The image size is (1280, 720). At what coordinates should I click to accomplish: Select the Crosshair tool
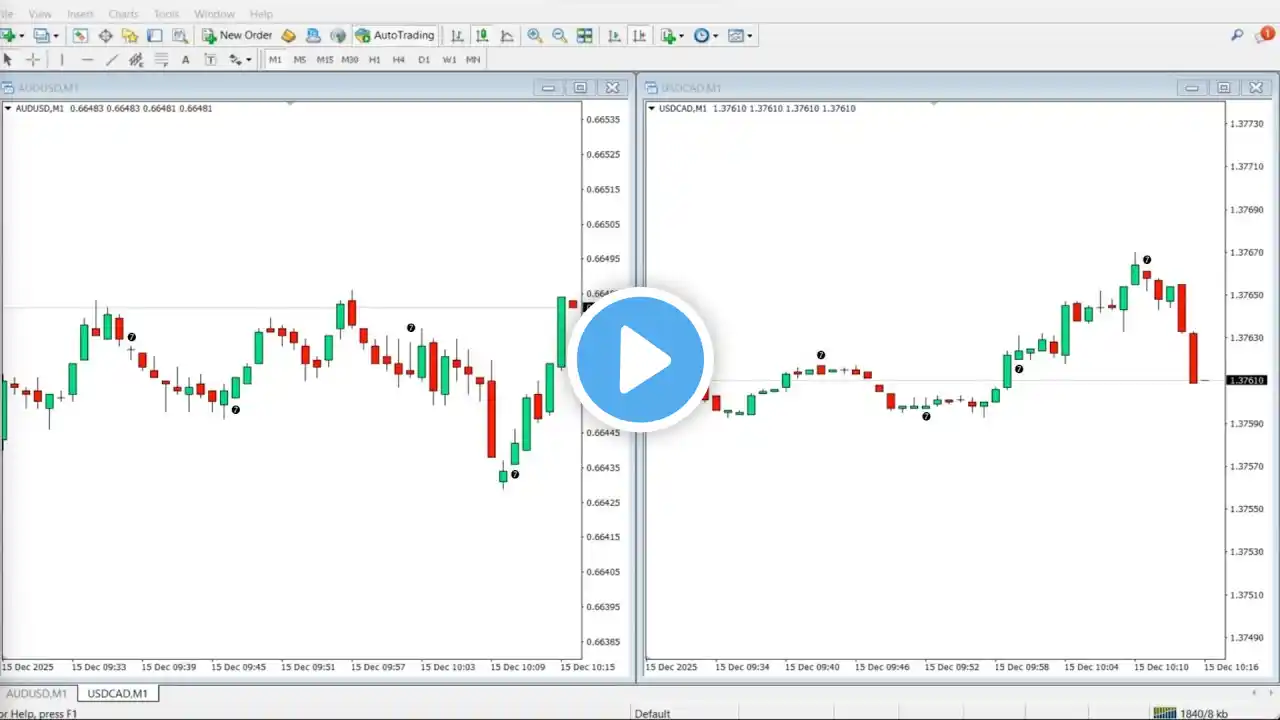point(33,60)
